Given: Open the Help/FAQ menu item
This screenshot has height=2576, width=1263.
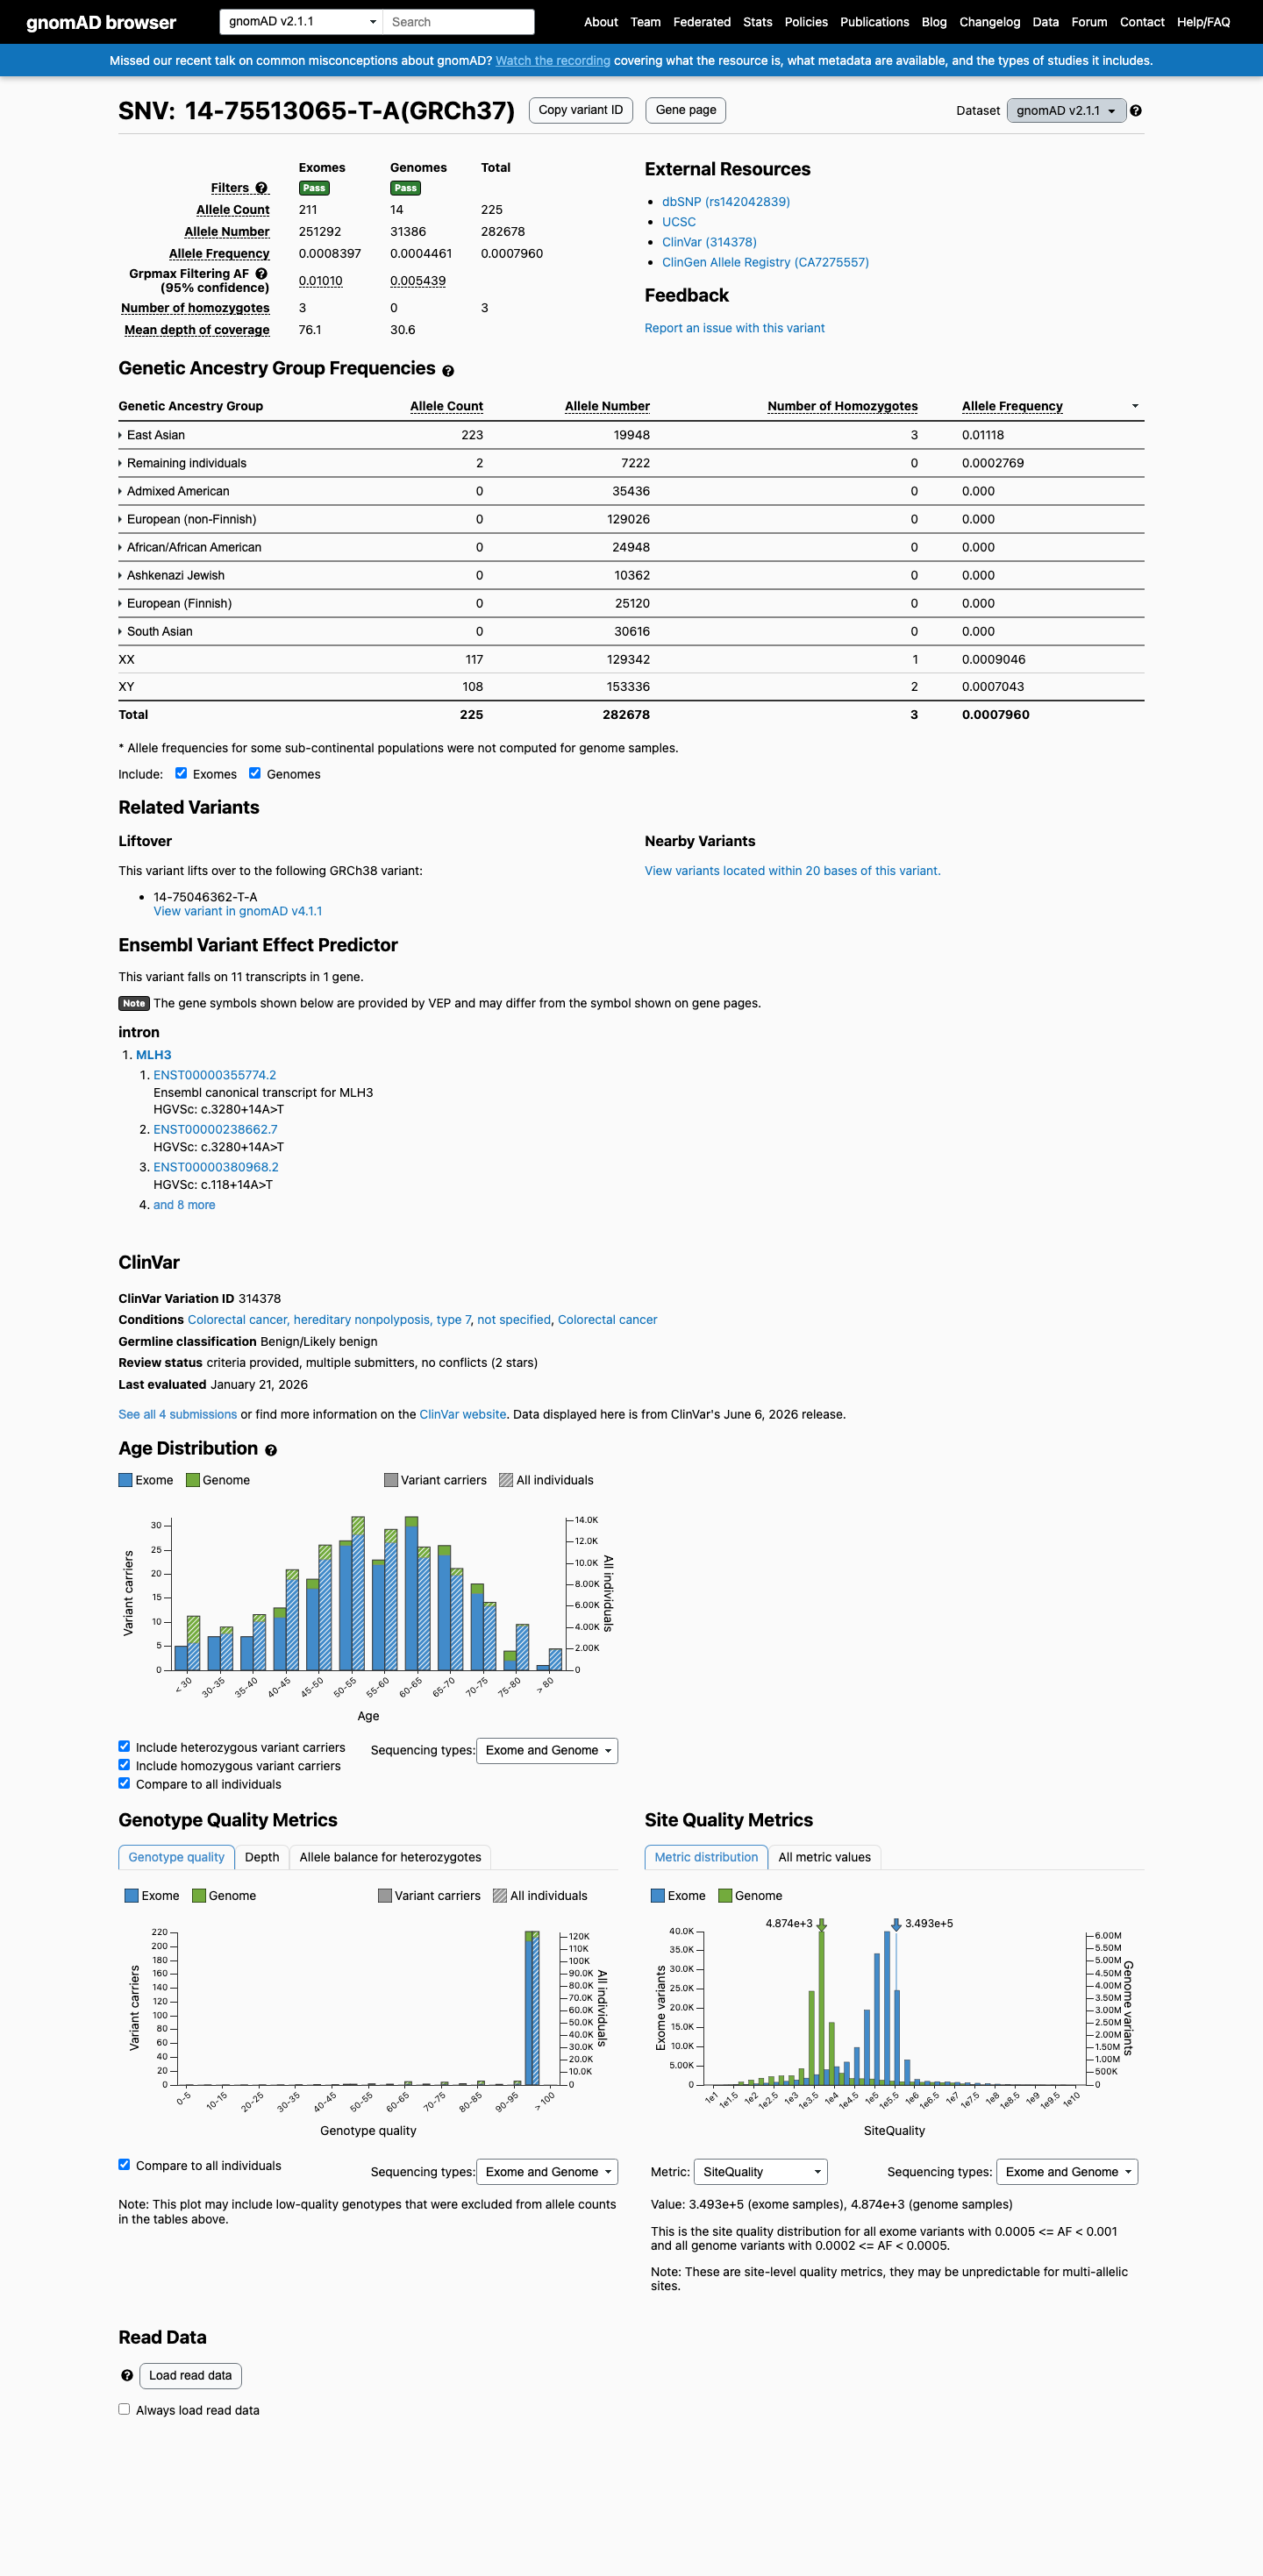Looking at the screenshot, I should 1203,22.
